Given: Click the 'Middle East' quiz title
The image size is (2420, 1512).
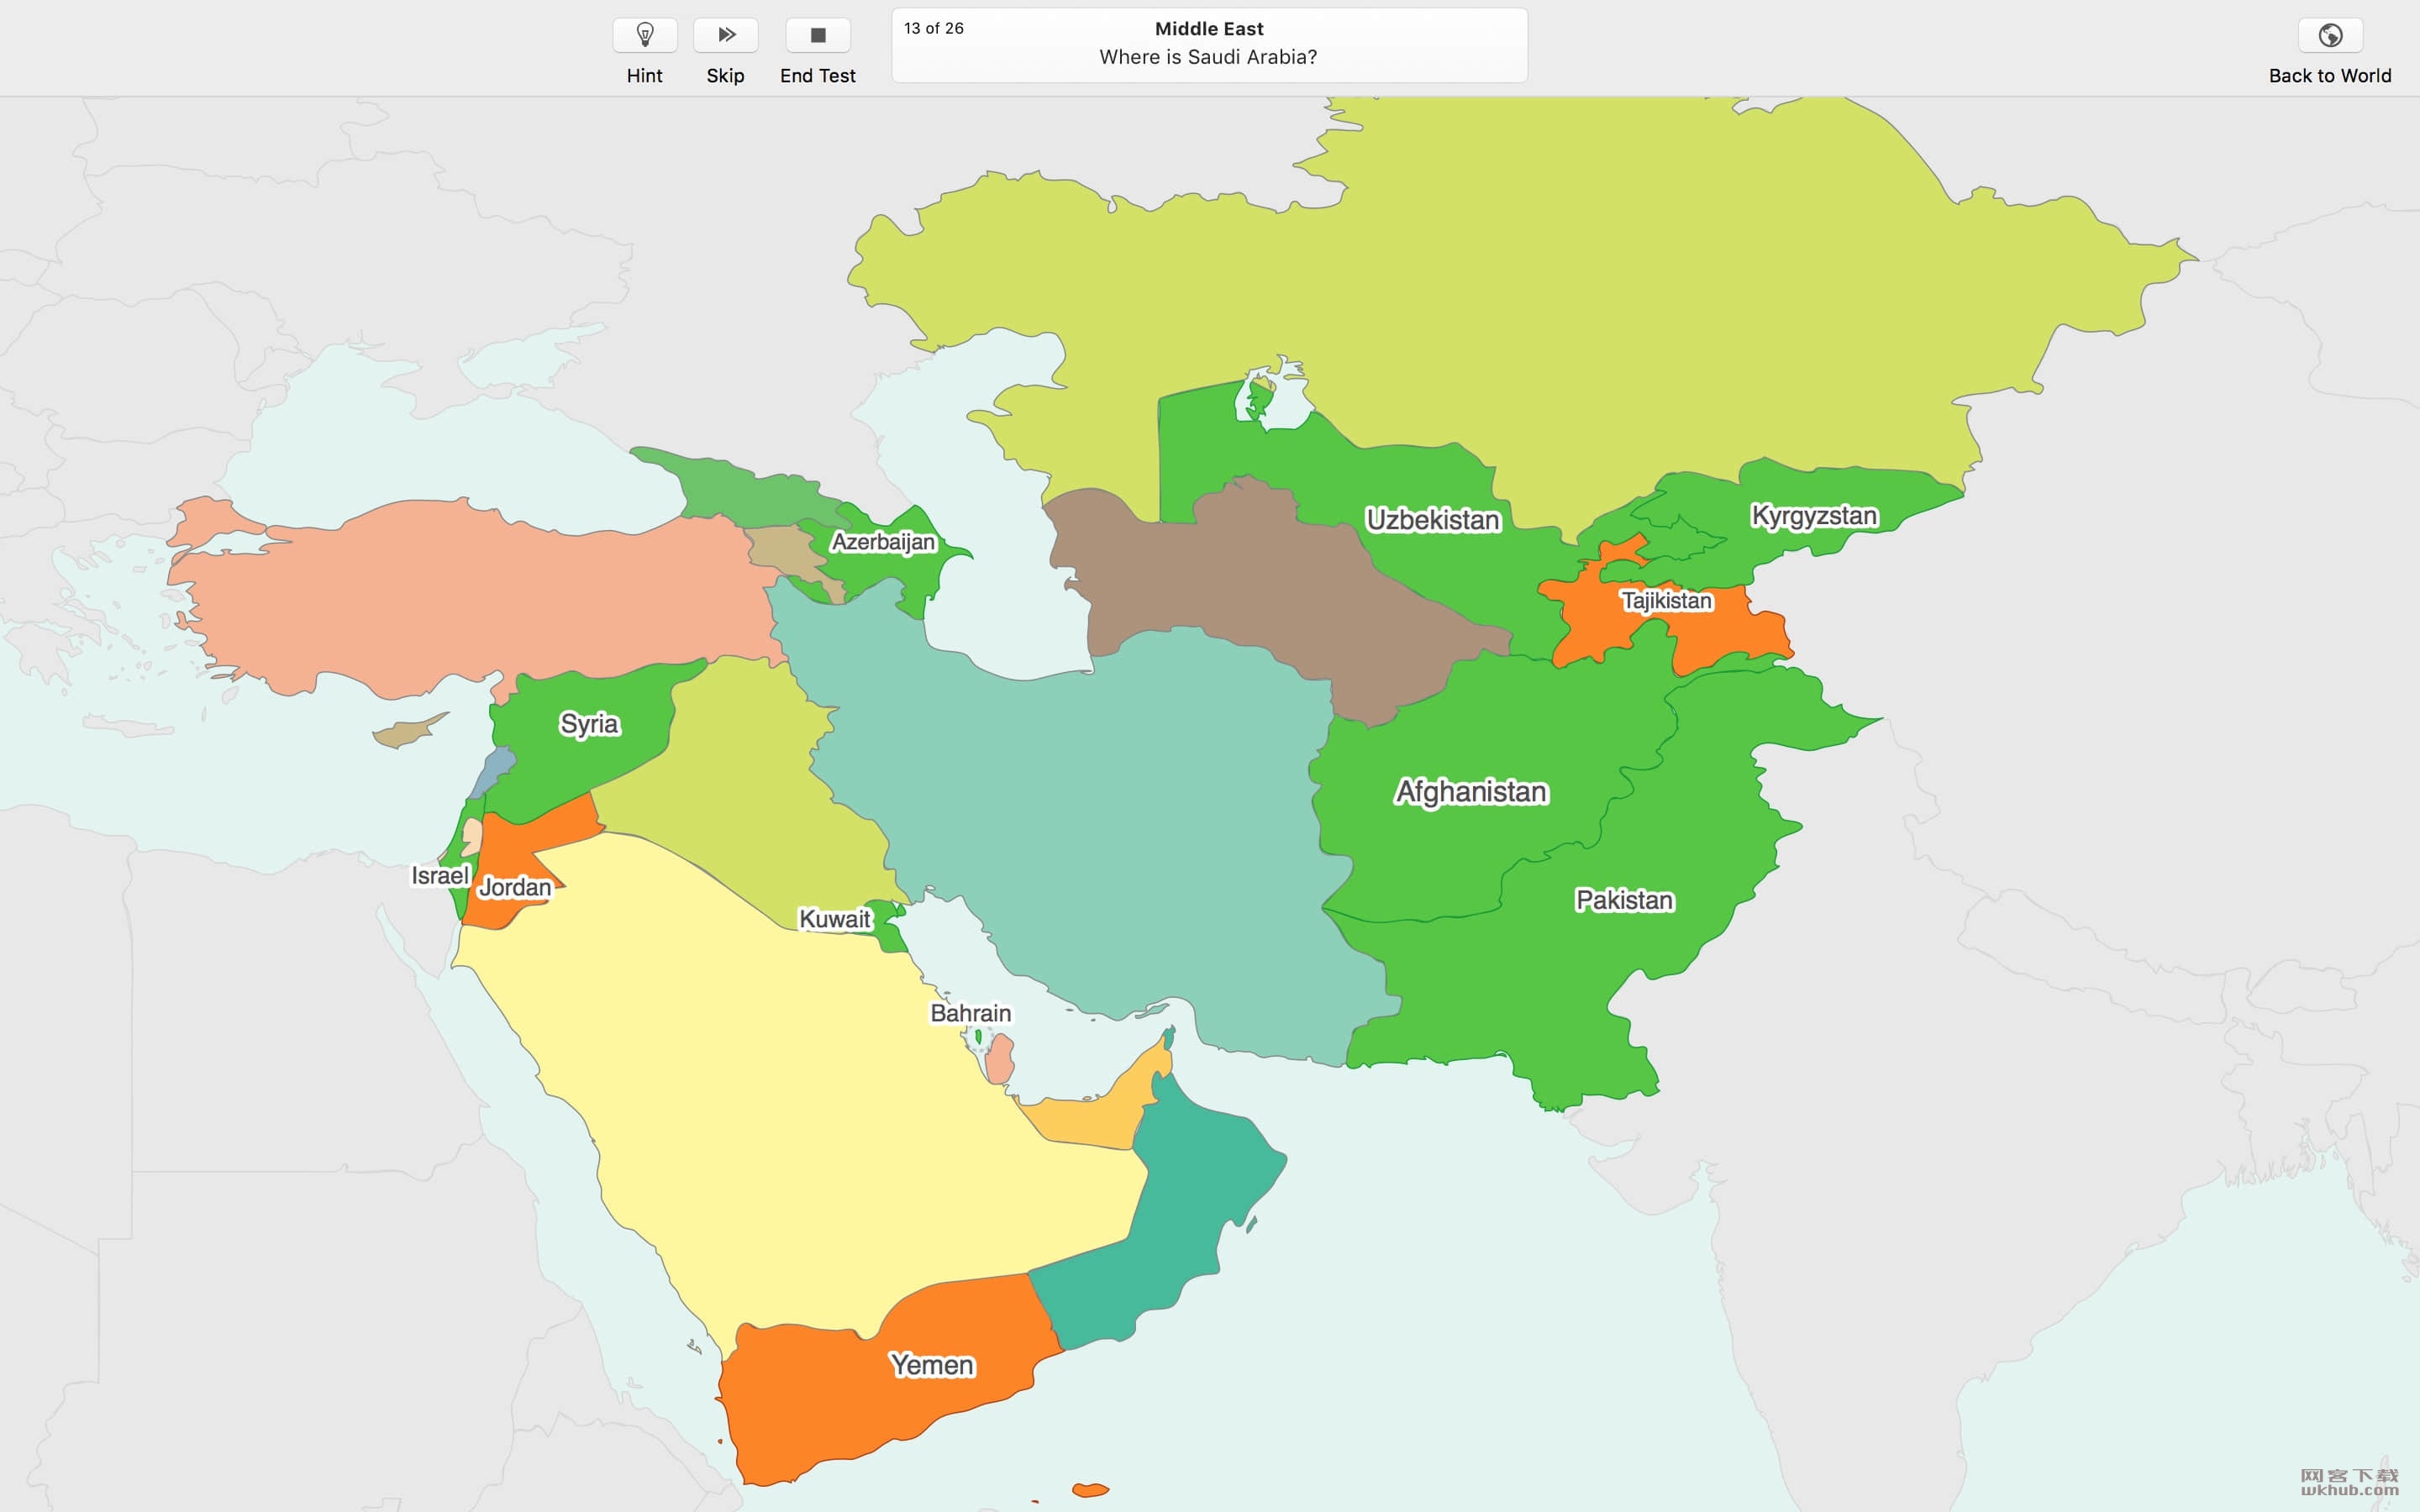Looking at the screenshot, I should 1209,29.
